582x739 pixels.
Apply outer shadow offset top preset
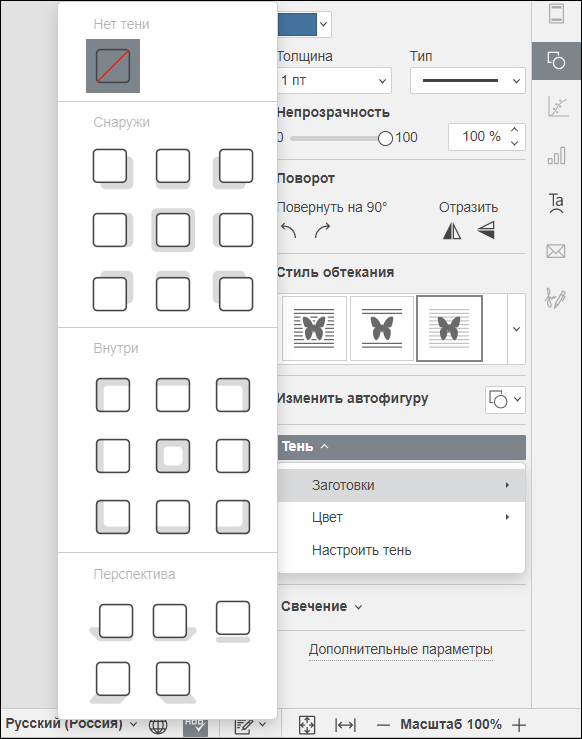[173, 291]
